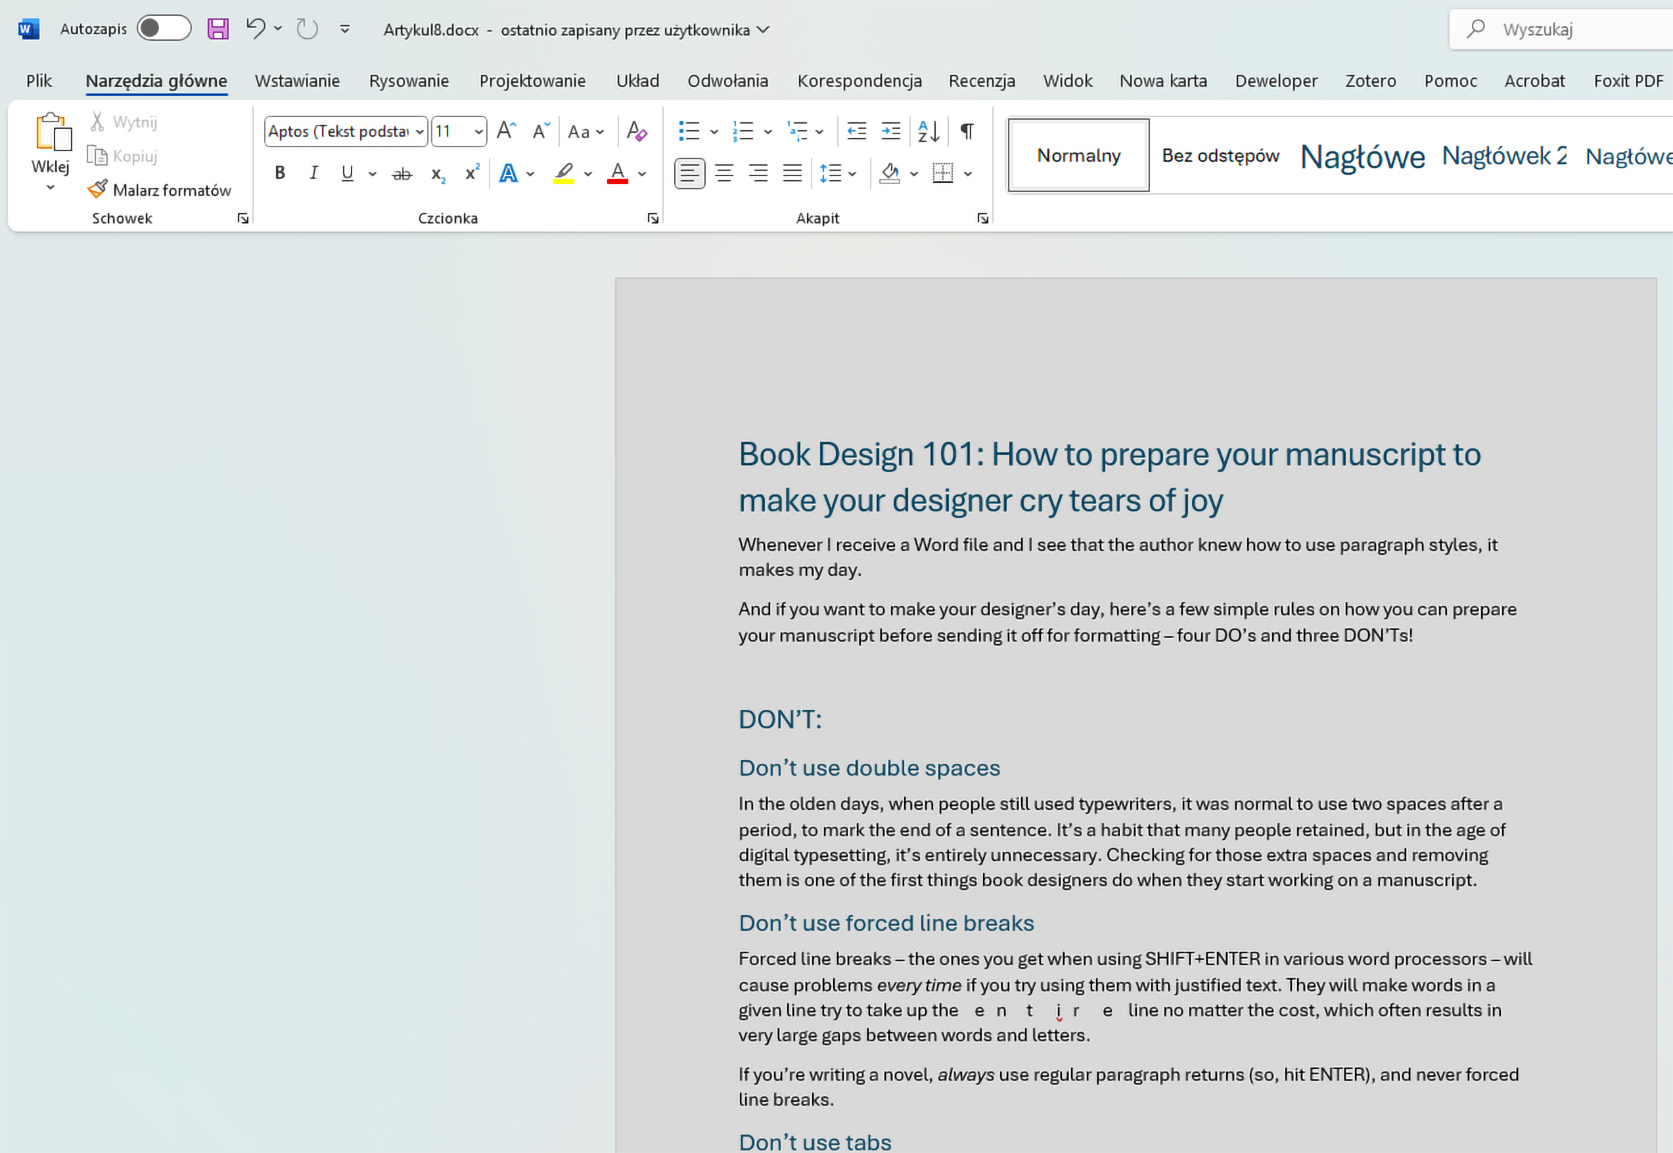Expand the line spacing dropdown
The height and width of the screenshot is (1153, 1673).
click(x=852, y=174)
